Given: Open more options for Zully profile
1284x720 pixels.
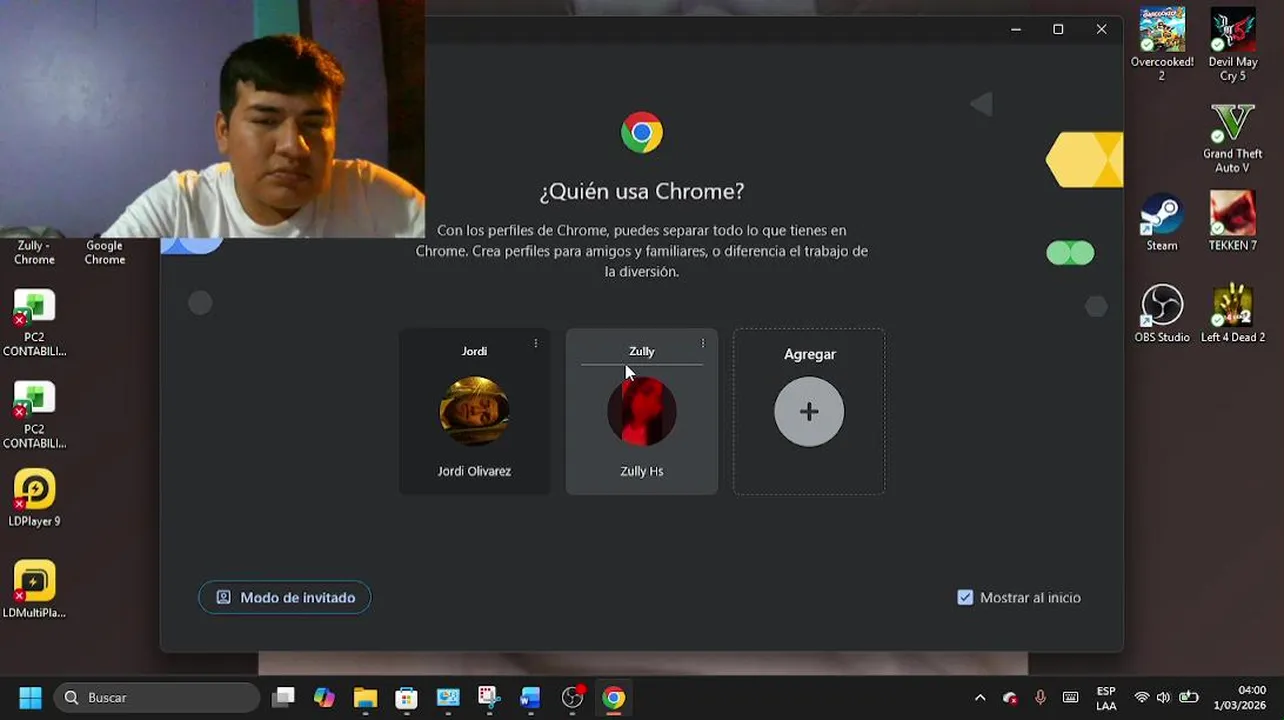Looking at the screenshot, I should pyautogui.click(x=703, y=343).
